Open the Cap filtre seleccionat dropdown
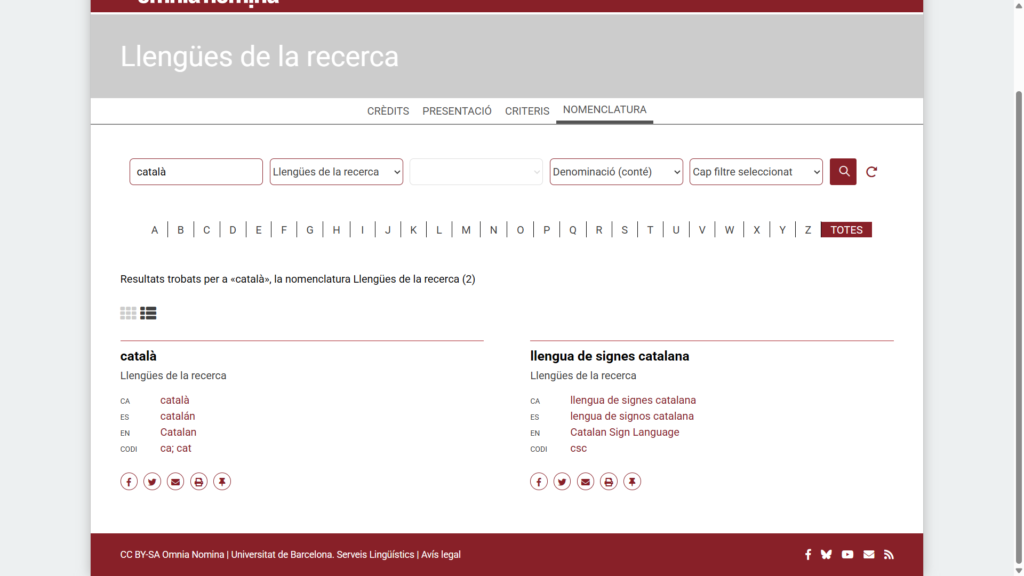Screen dimensions: 1024x576 [756, 171]
